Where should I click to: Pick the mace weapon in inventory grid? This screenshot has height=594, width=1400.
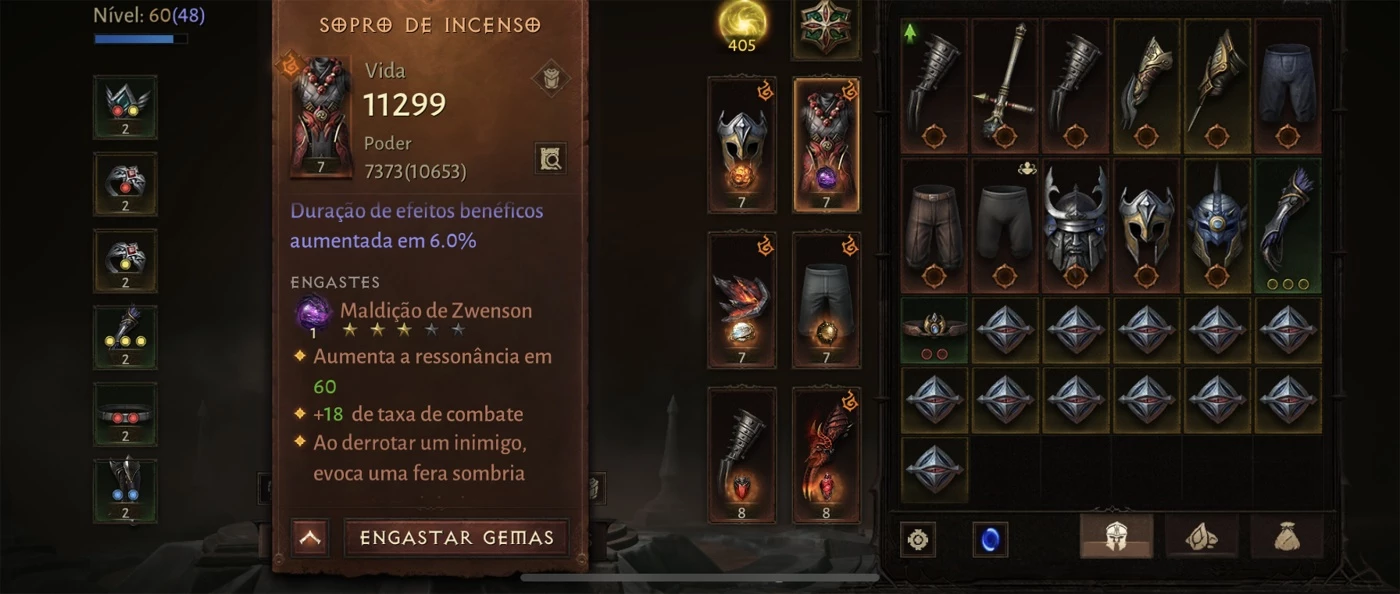1005,86
